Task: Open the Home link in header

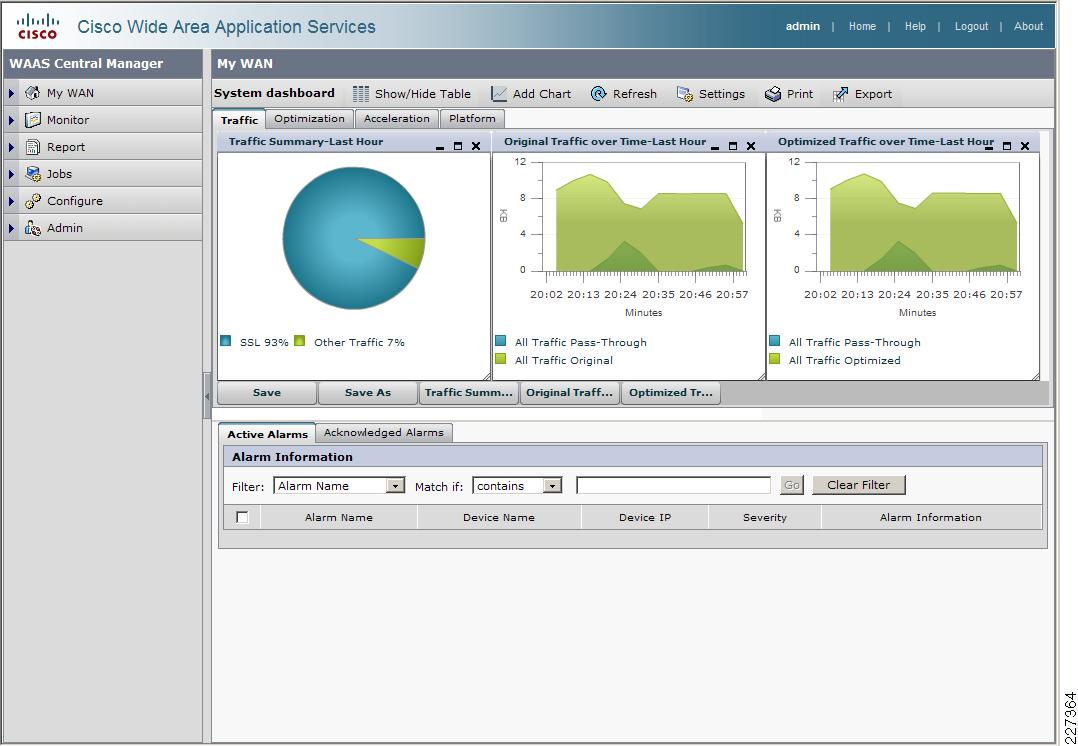Action: tap(862, 26)
